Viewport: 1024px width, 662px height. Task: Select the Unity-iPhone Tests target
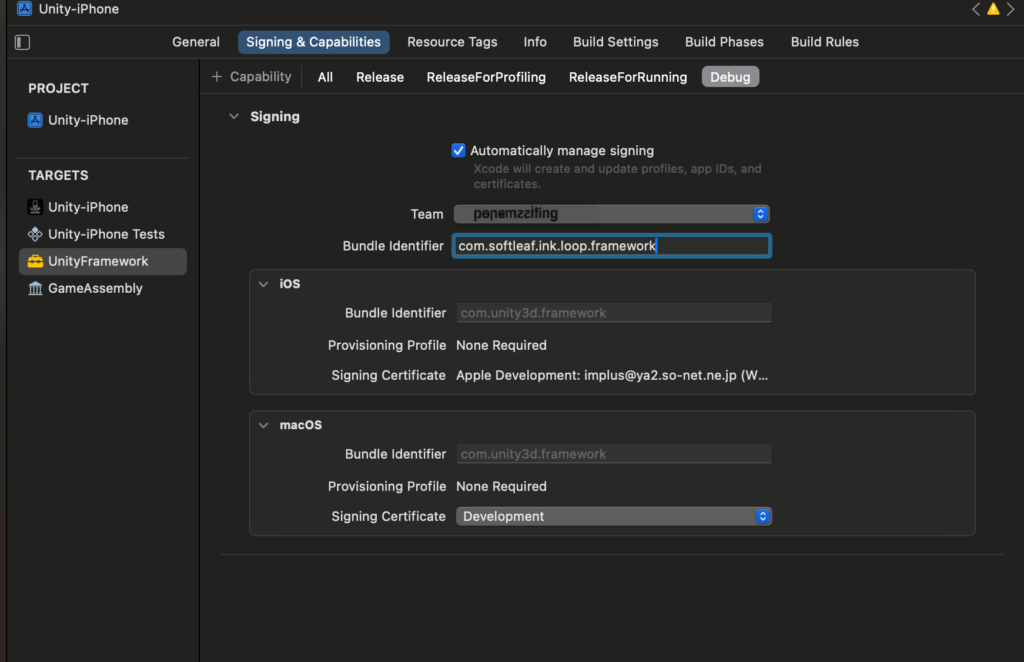pos(106,234)
